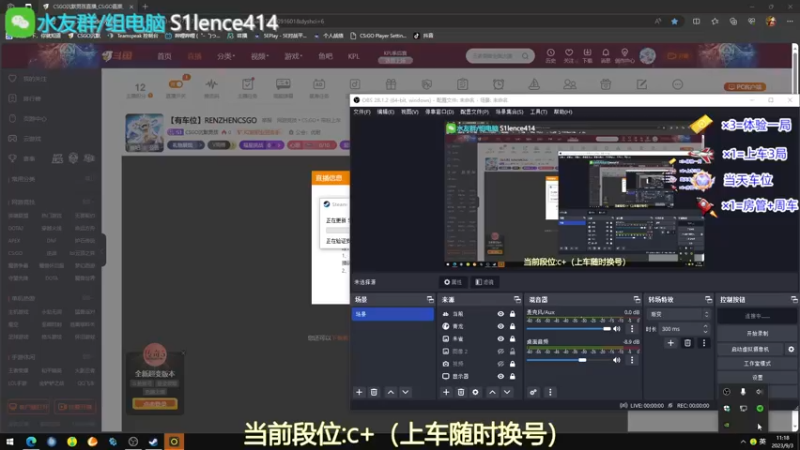This screenshot has height=450, width=800.
Task: Move source down in Sources toolbar
Action: click(x=507, y=392)
